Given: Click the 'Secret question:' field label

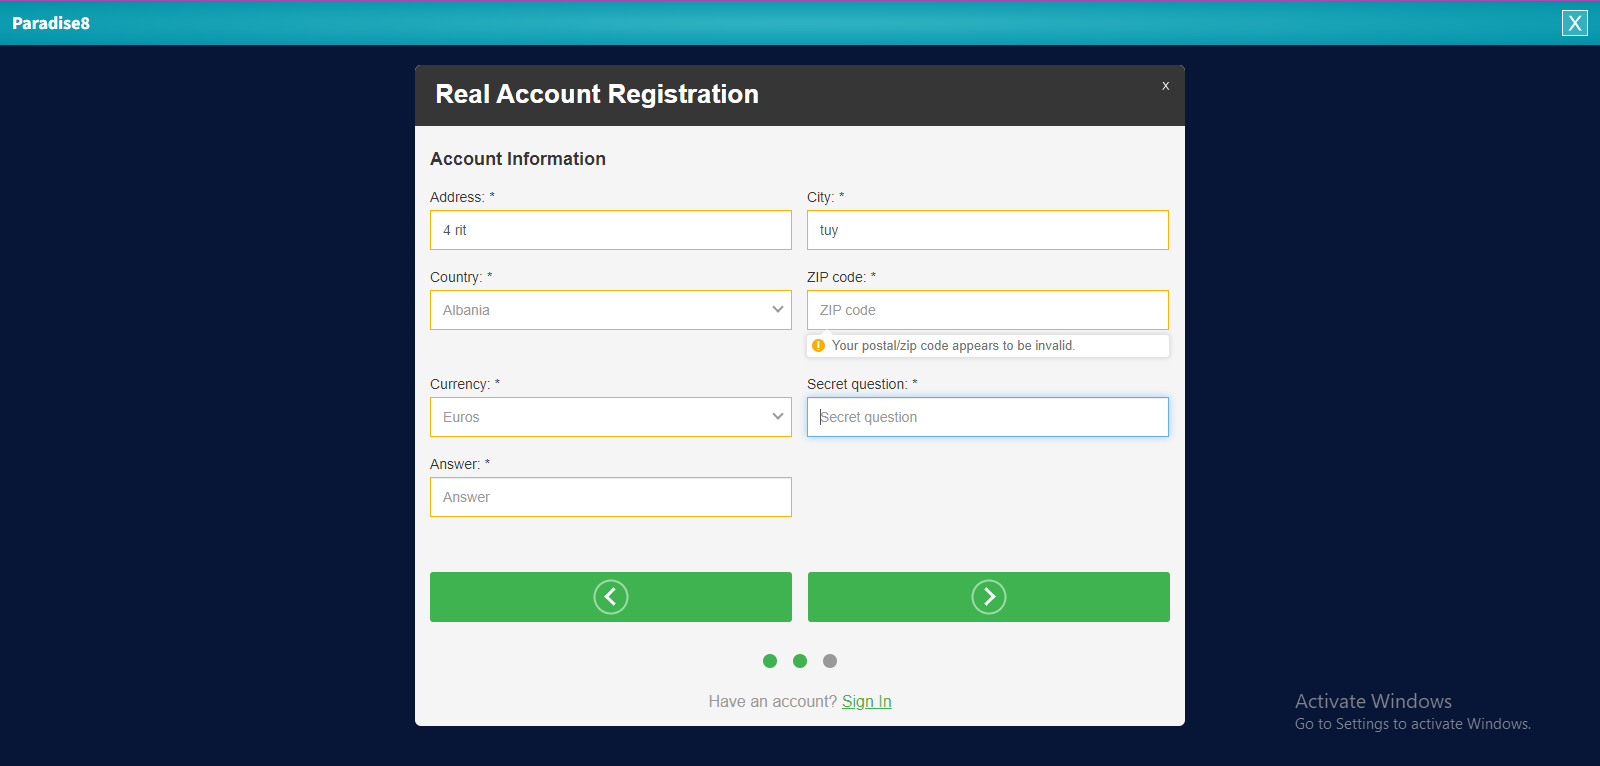Looking at the screenshot, I should (x=857, y=384).
